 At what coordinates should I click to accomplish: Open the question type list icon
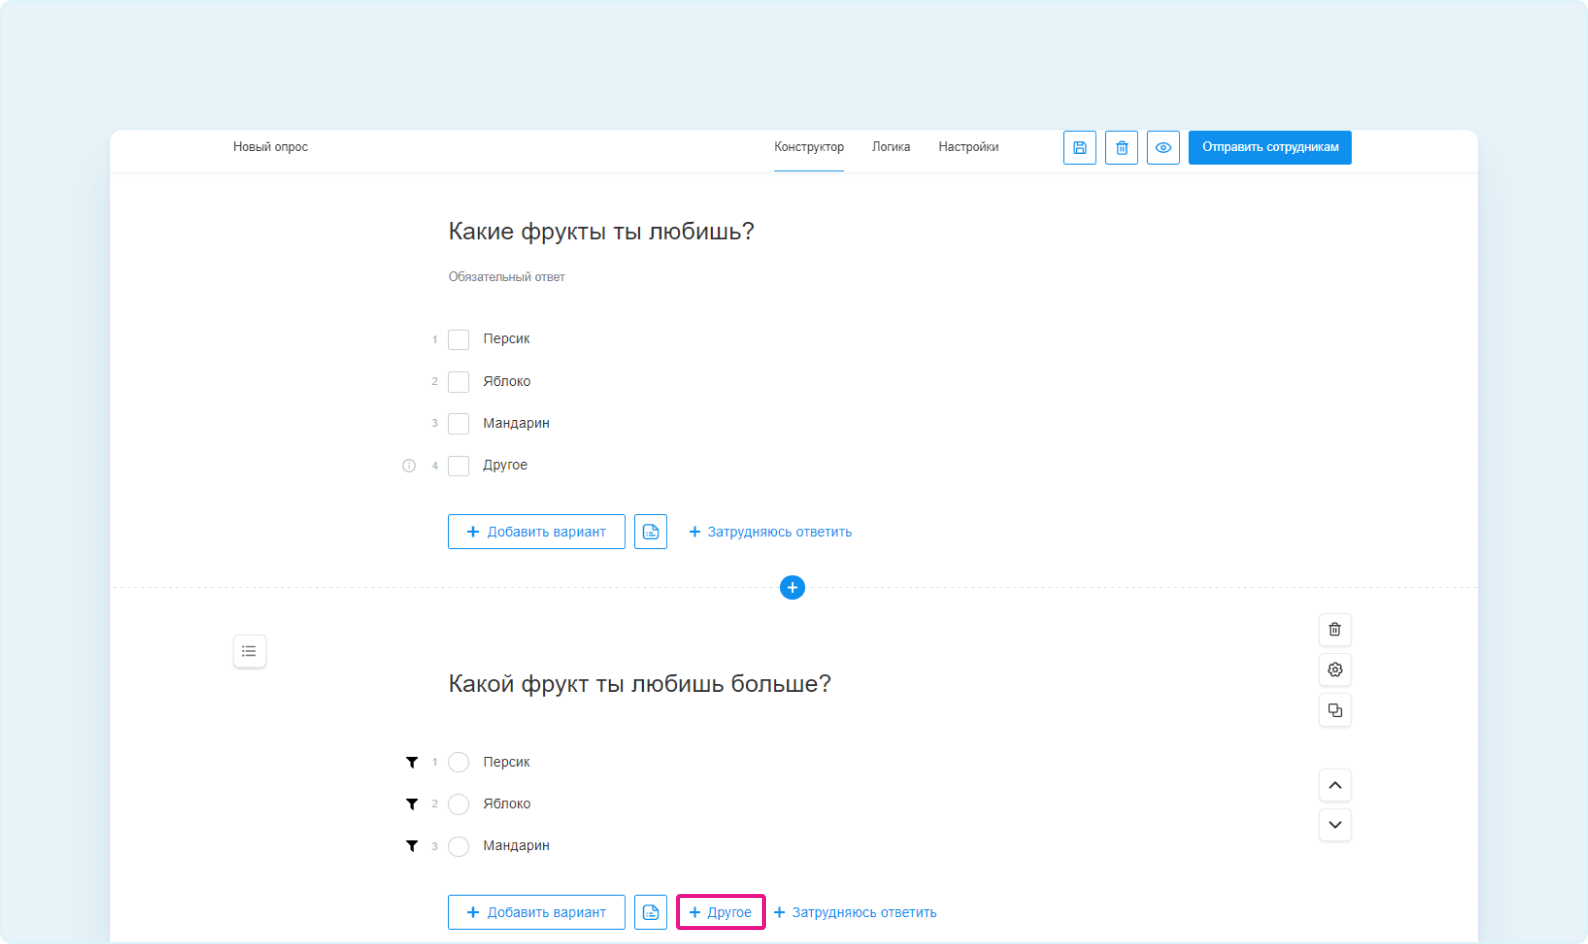coord(249,651)
